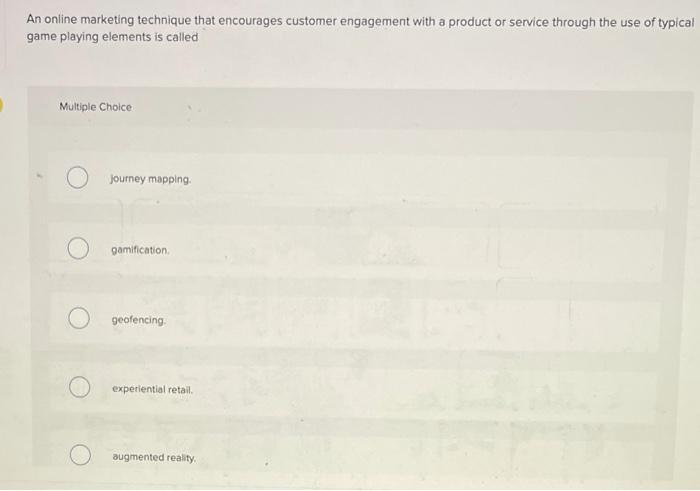Click the 'augmented reality.' answer text
This screenshot has height=491, width=700.
(154, 458)
